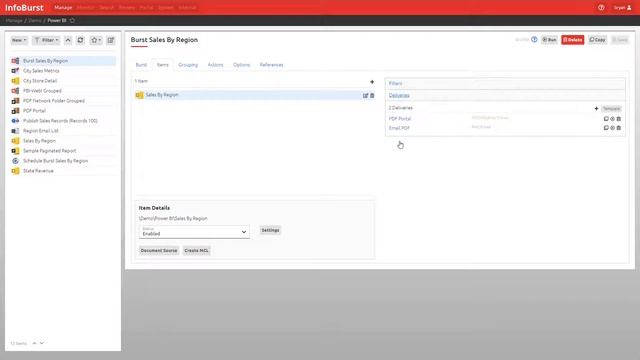Refresh the folder item list
This screenshot has width=640, height=360.
point(80,40)
